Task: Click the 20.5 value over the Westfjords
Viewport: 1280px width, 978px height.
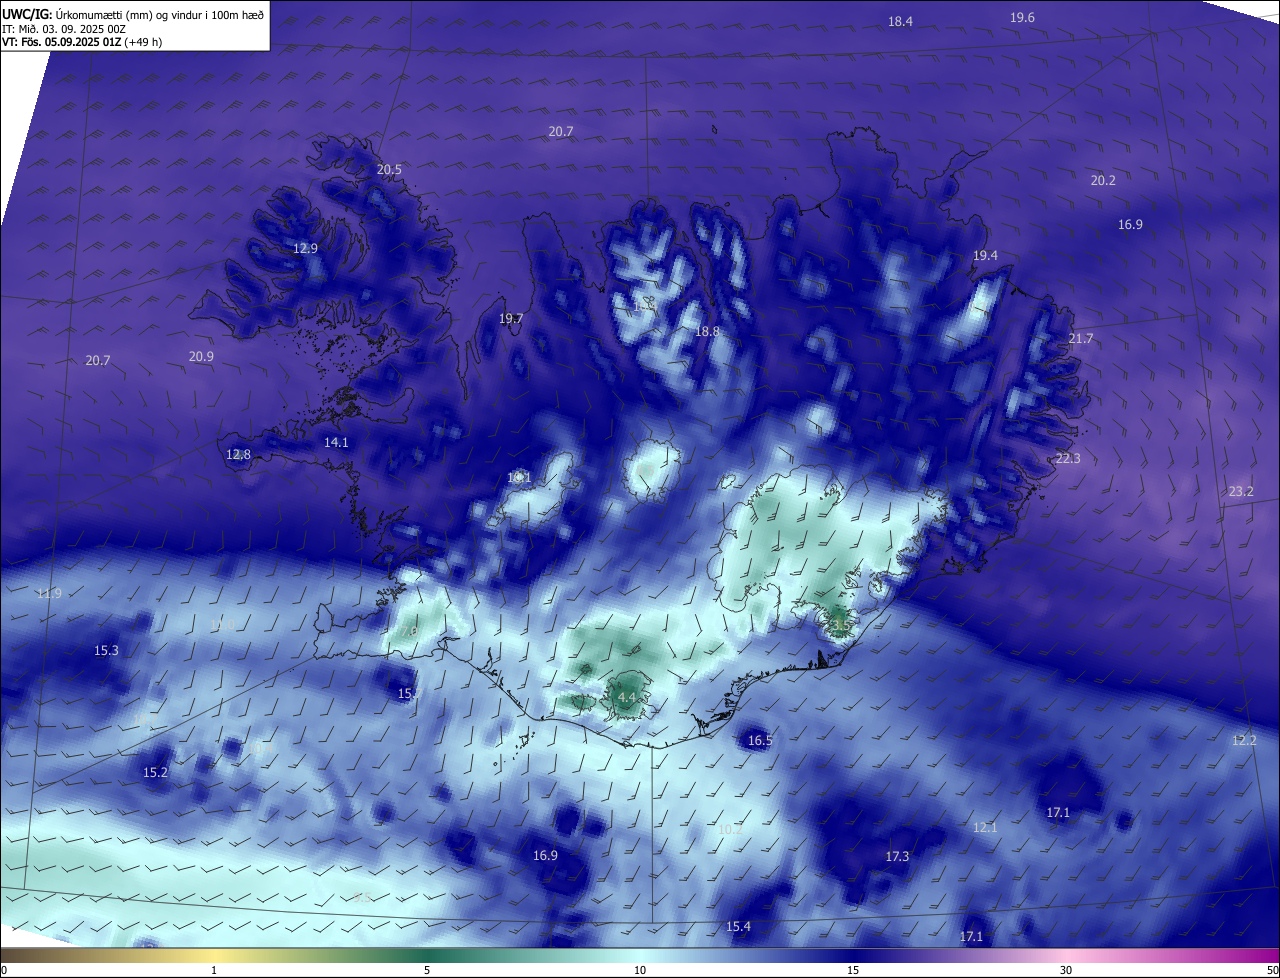Action: click(389, 169)
